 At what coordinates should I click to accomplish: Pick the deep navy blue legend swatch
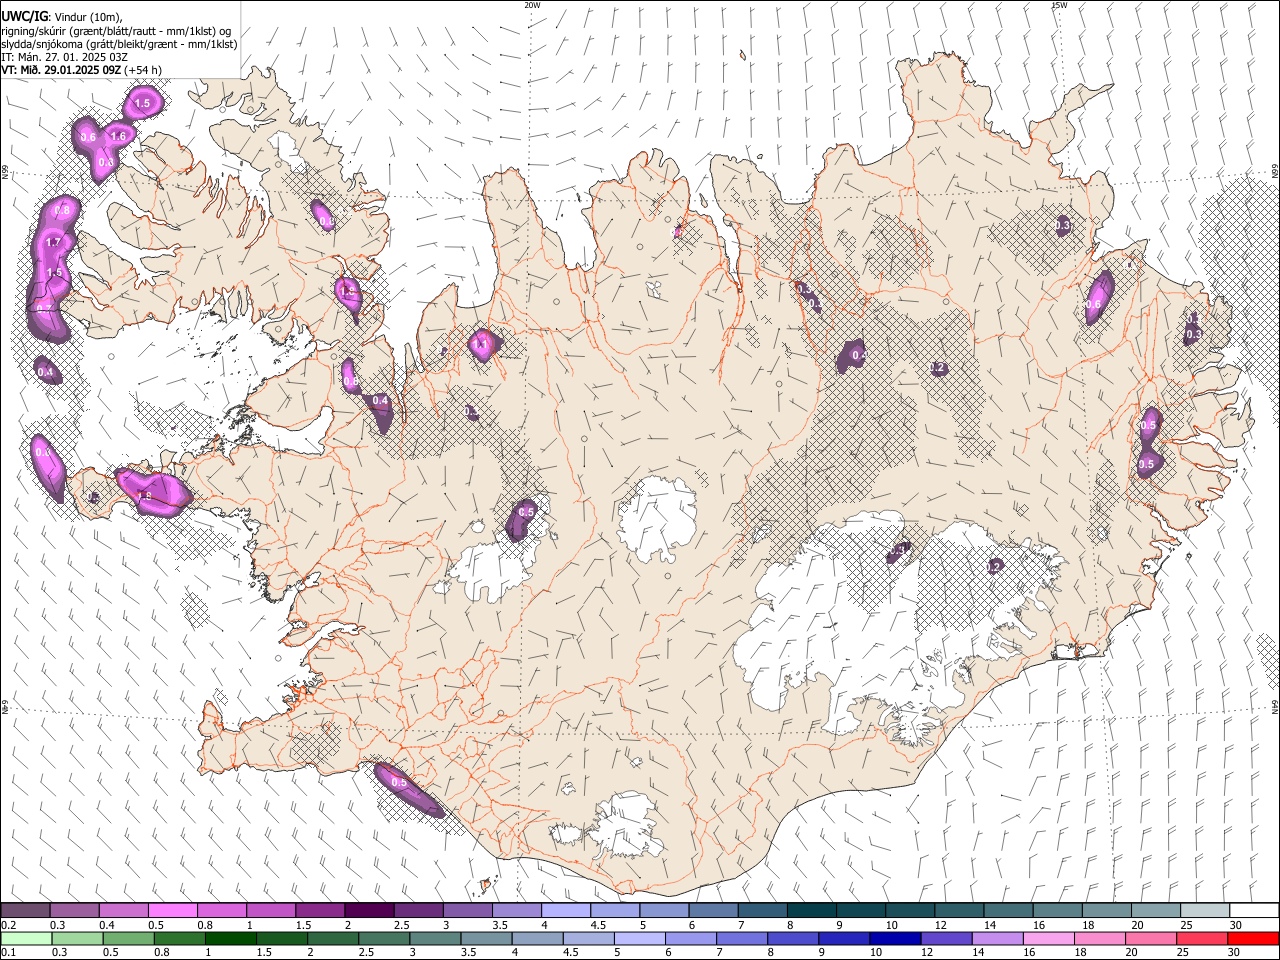[894, 939]
